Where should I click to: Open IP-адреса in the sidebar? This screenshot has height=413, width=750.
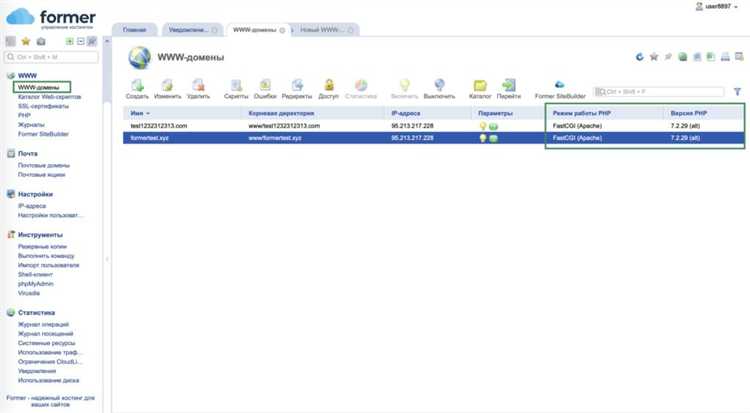click(32, 206)
